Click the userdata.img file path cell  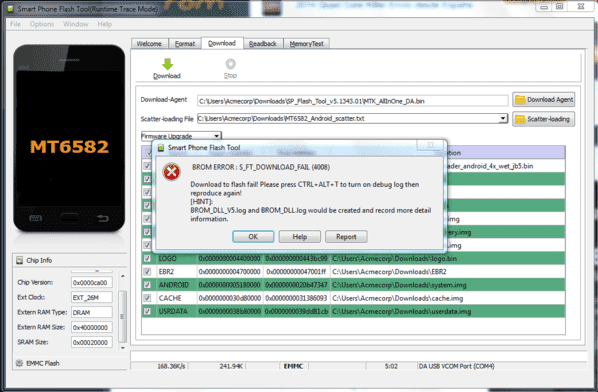pos(447,312)
